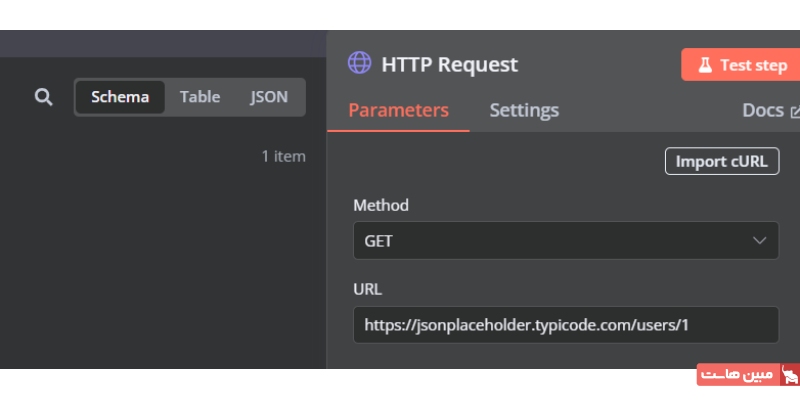Click the Import cURL button
This screenshot has height=400, width=800.
point(722,161)
